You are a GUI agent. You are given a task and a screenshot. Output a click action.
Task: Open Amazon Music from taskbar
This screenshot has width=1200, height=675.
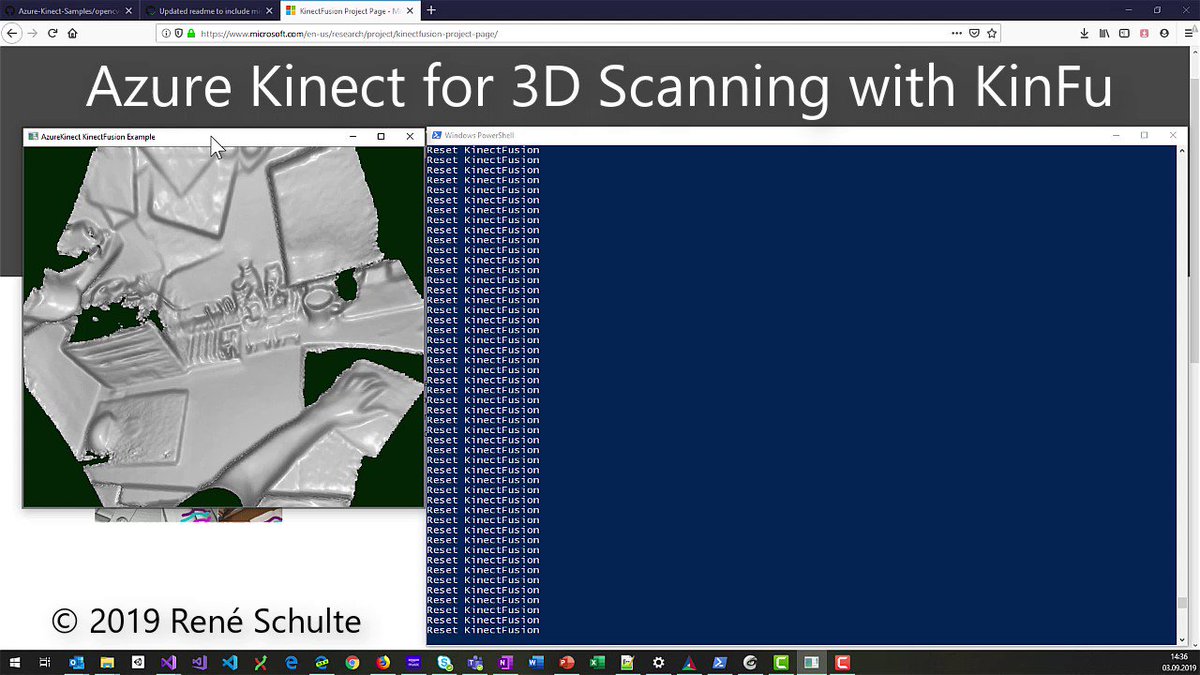(x=414, y=662)
